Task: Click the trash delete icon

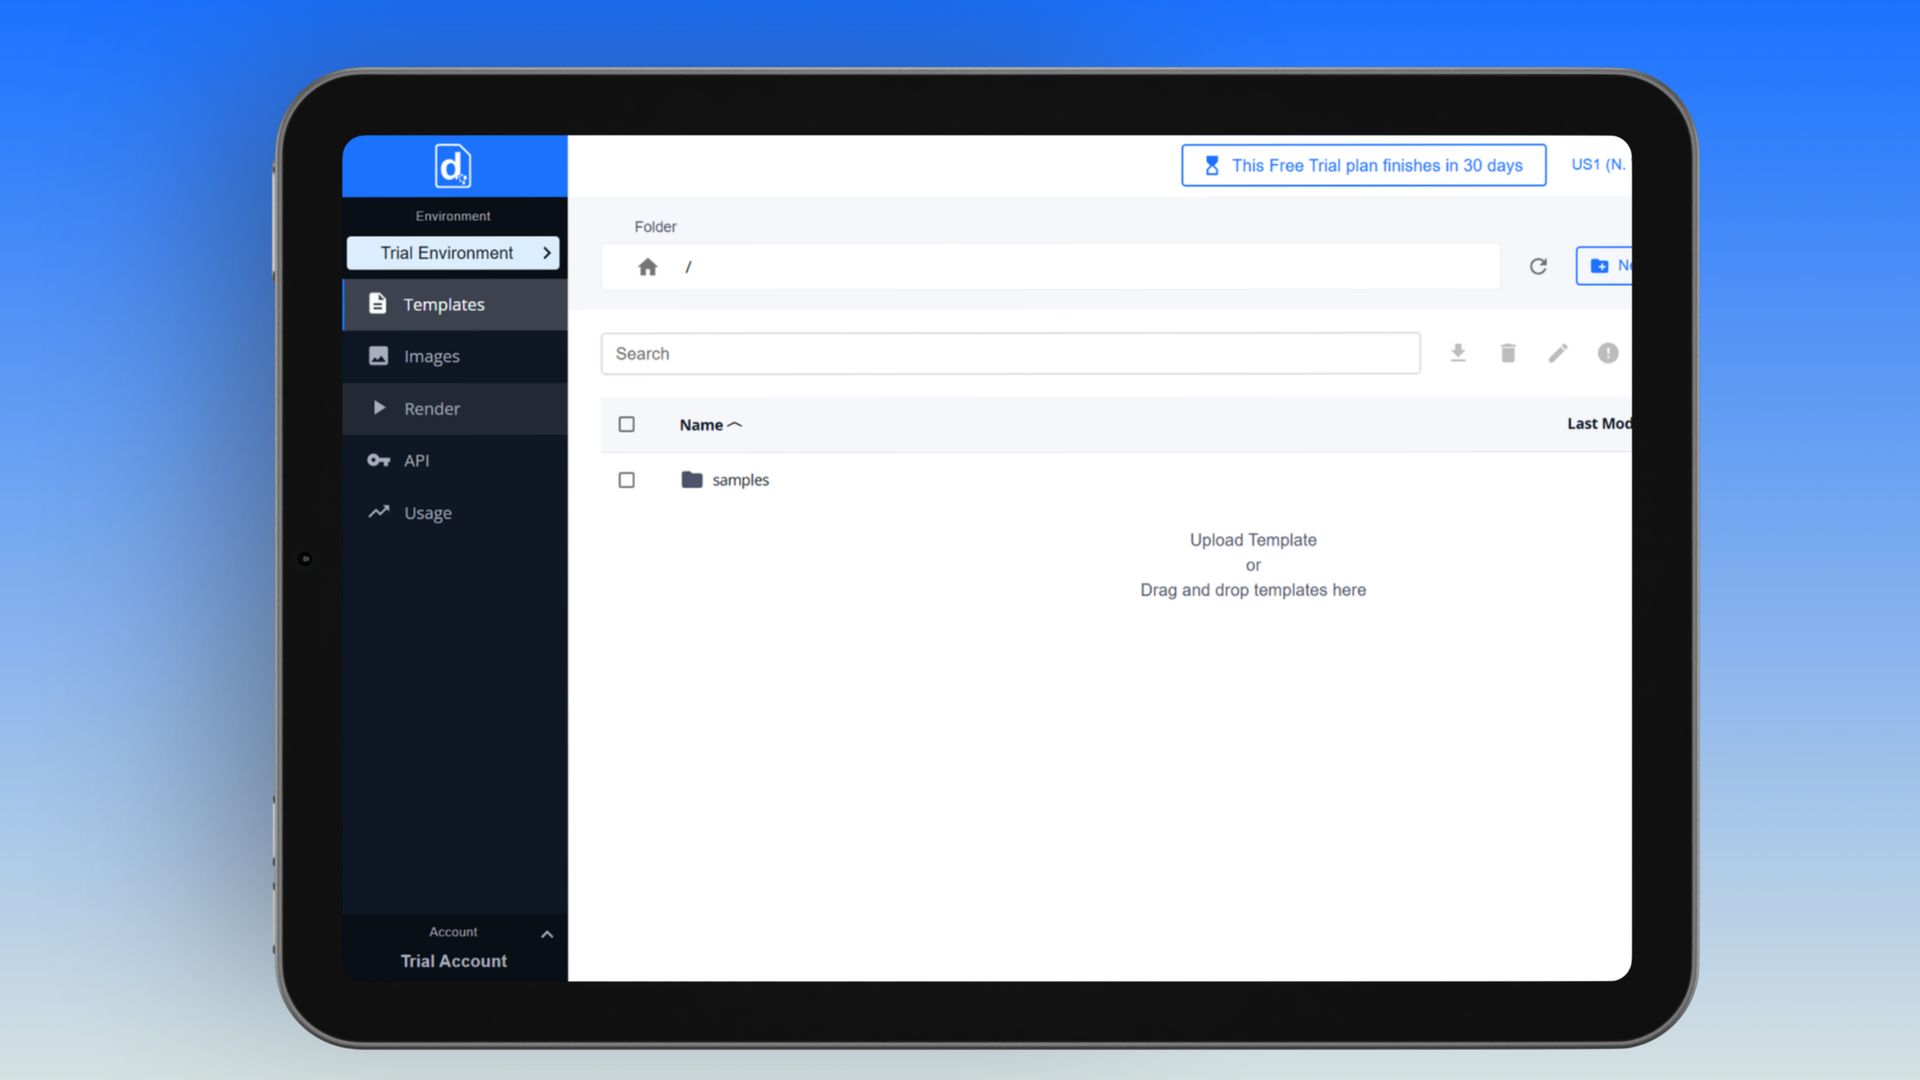Action: 1508,353
